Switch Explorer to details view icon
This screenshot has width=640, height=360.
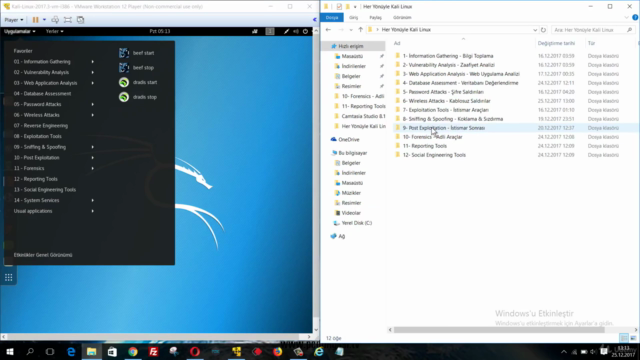point(624,338)
